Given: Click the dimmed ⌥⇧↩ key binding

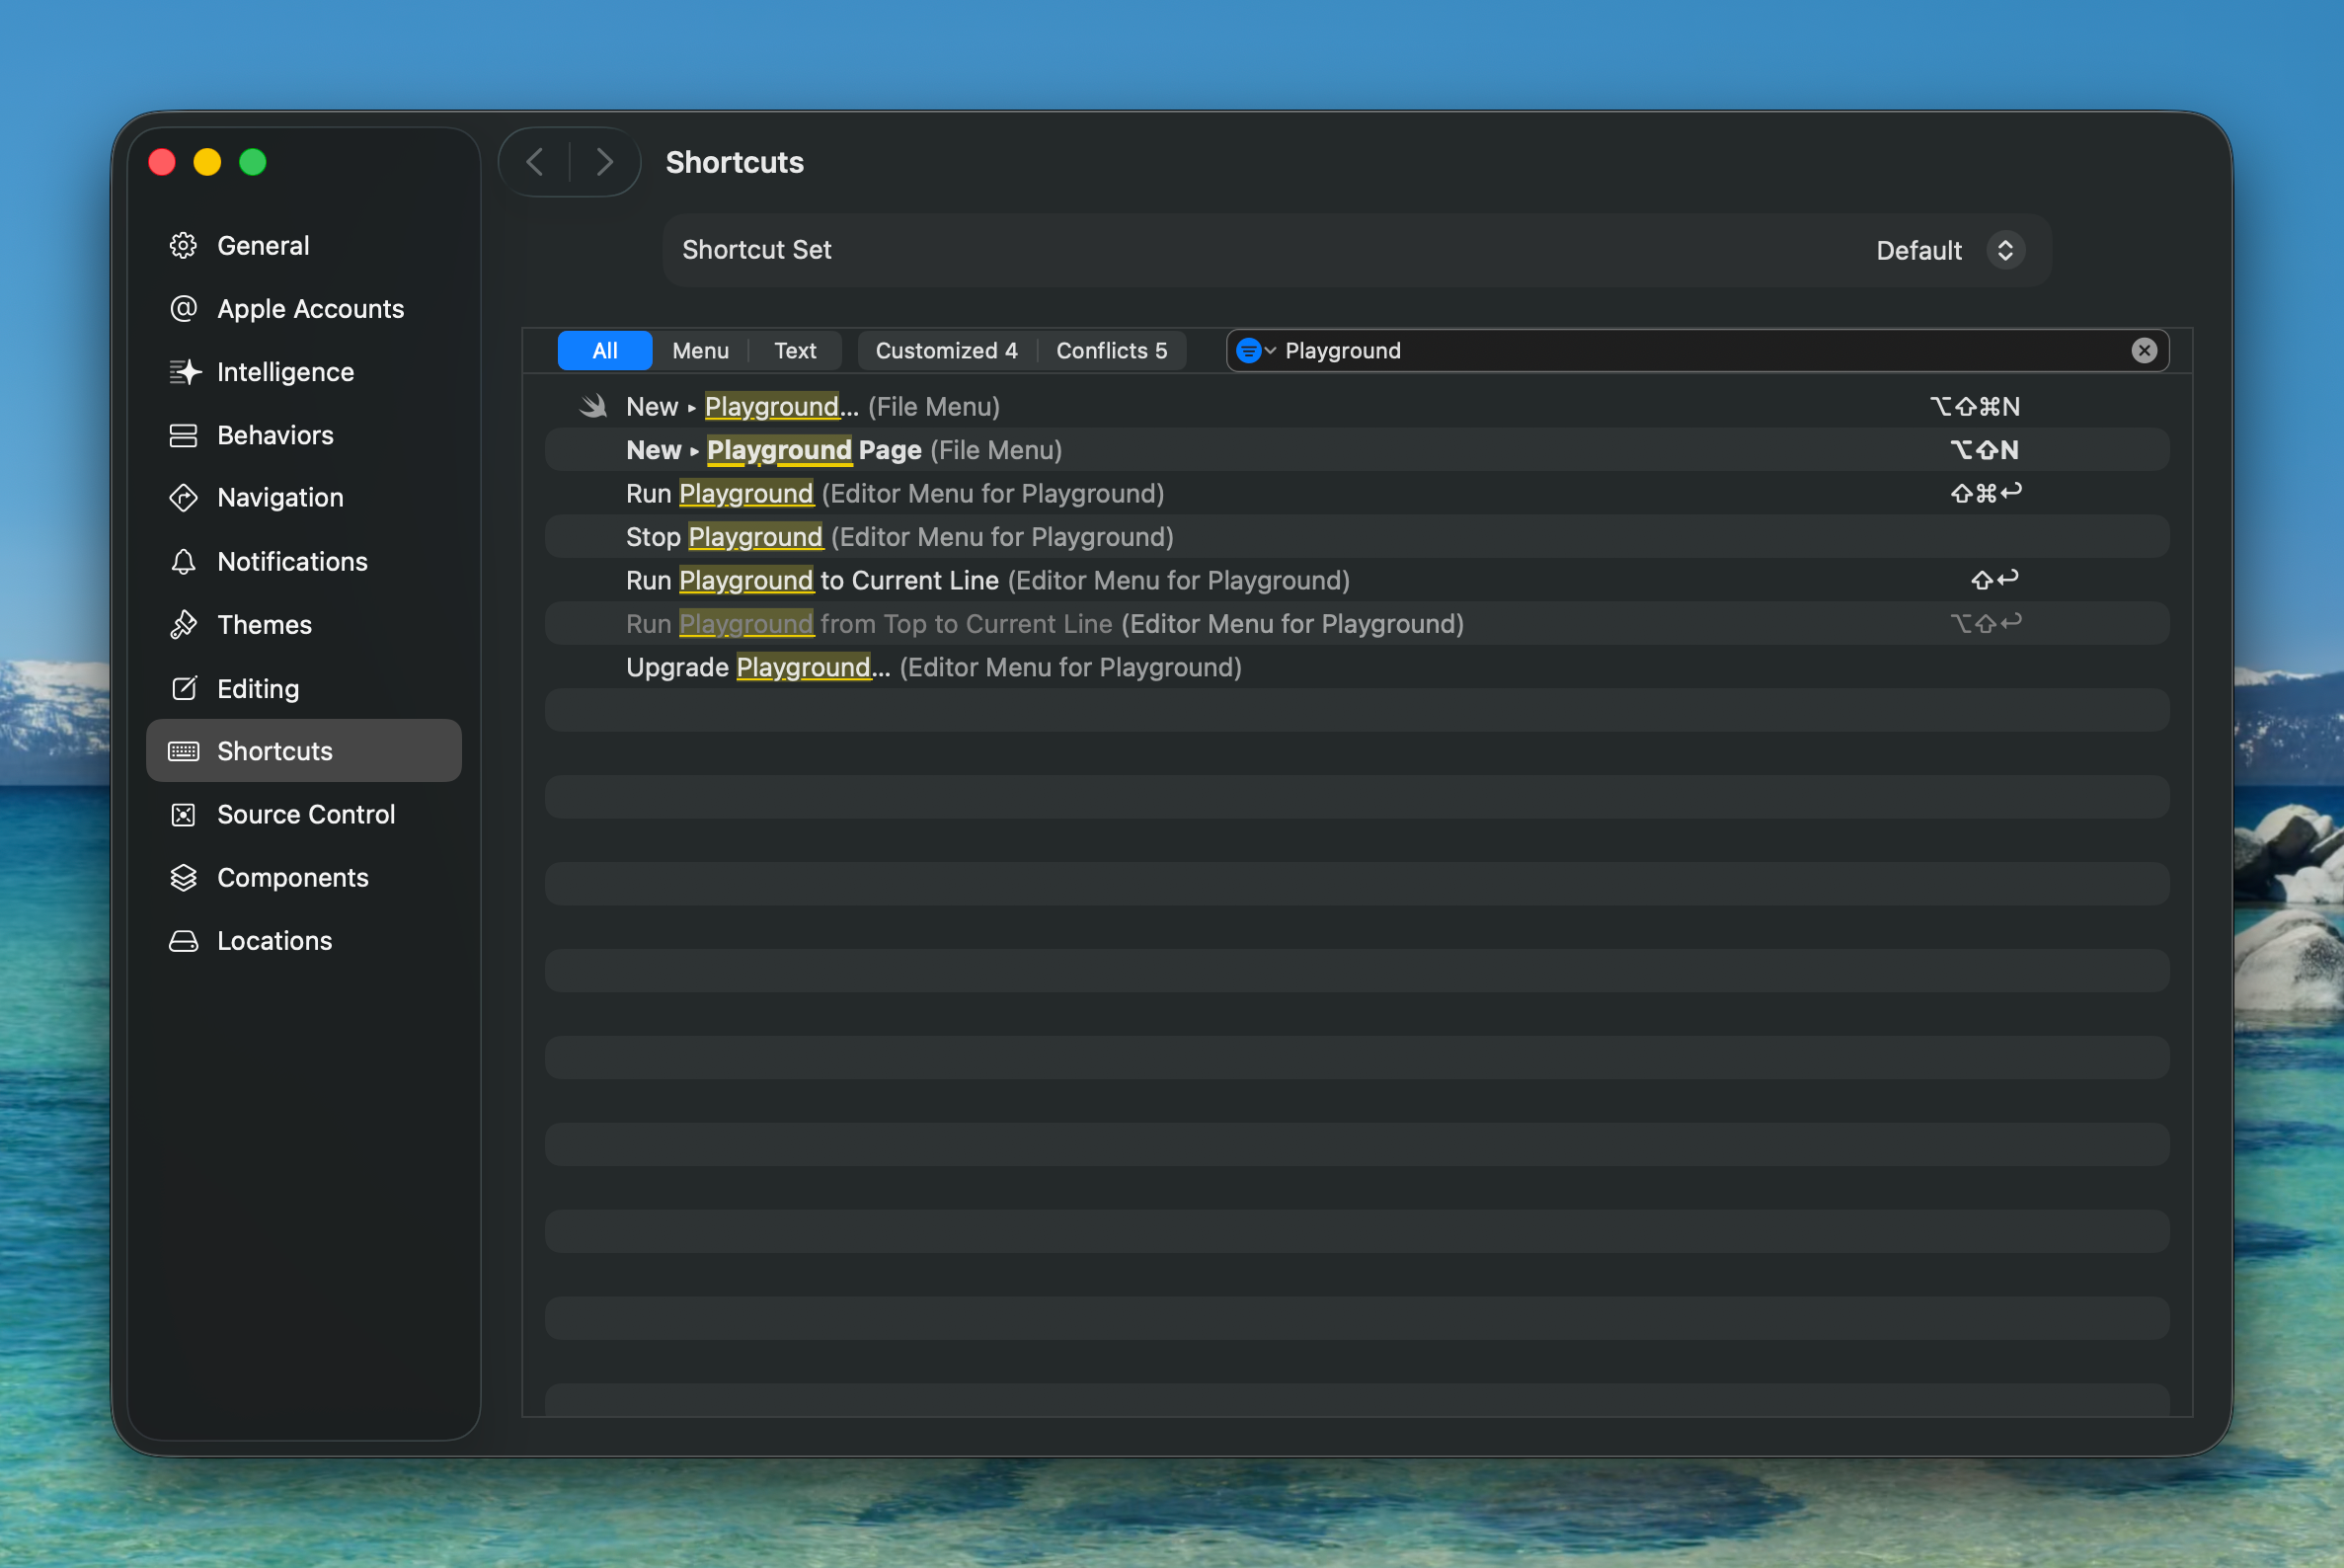Looking at the screenshot, I should 1986,624.
